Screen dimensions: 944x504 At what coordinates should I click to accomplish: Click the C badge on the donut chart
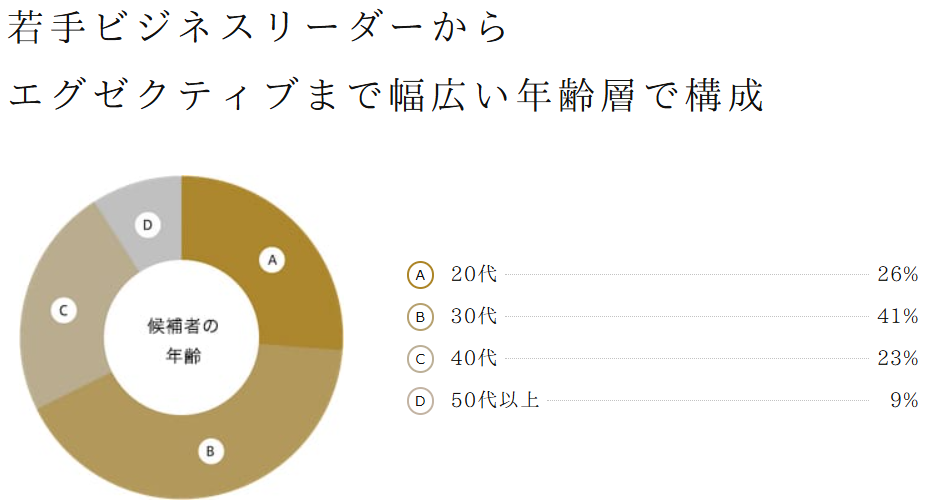pos(63,311)
